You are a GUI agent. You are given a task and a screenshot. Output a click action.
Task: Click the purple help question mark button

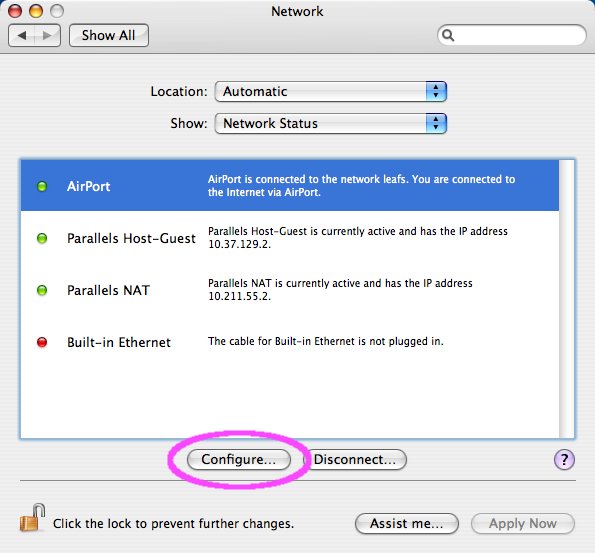(564, 460)
